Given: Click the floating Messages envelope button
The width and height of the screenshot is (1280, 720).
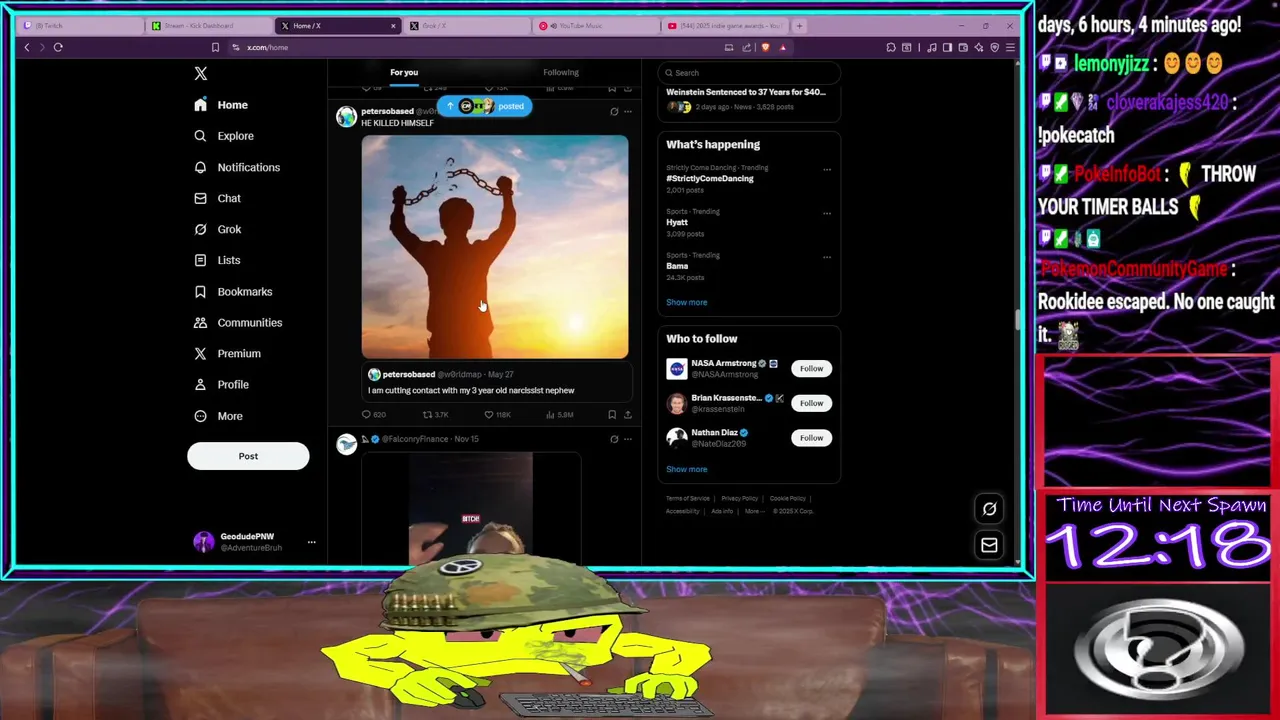Looking at the screenshot, I should click(x=989, y=545).
